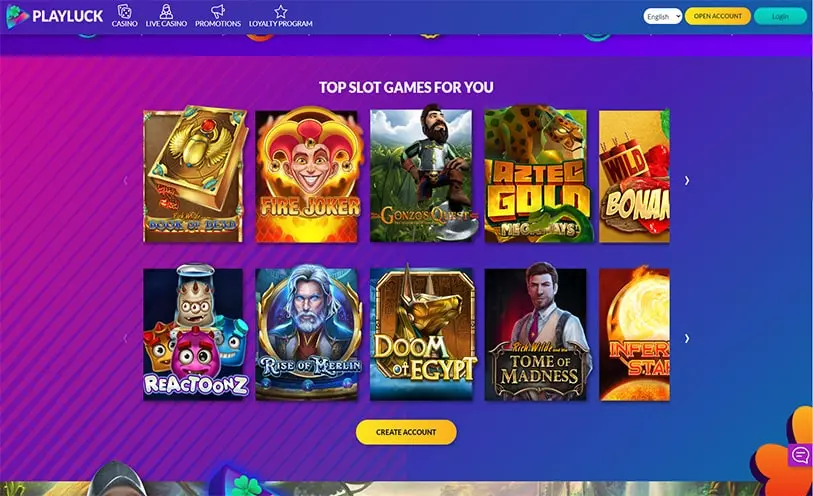Click the Create Account button

pyautogui.click(x=406, y=432)
